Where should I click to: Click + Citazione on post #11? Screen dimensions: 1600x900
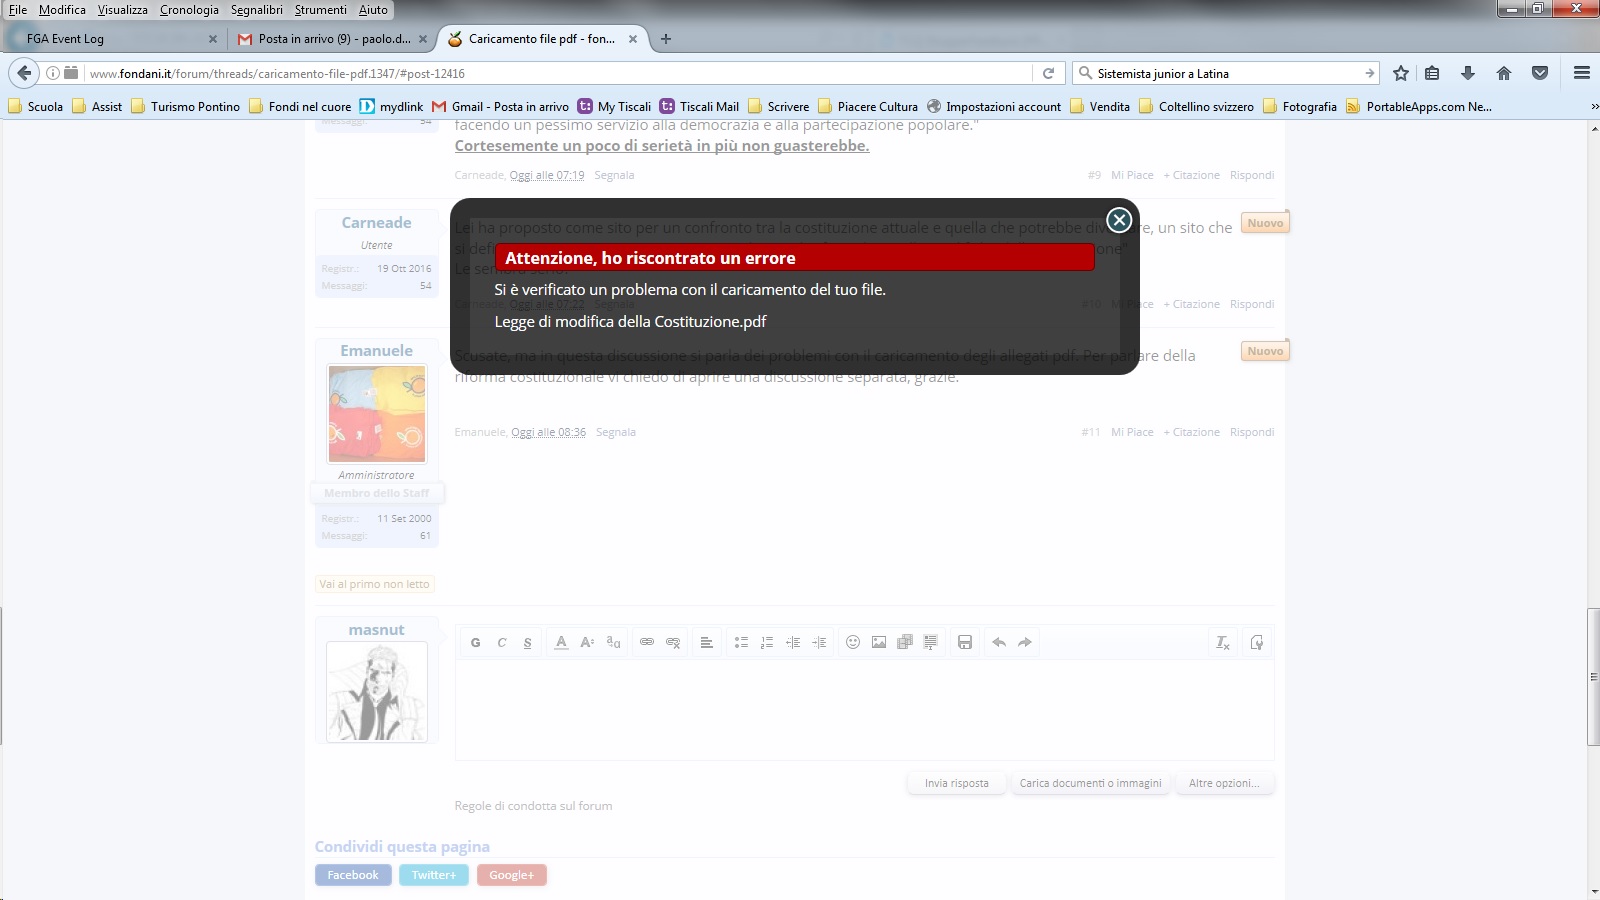pyautogui.click(x=1191, y=432)
